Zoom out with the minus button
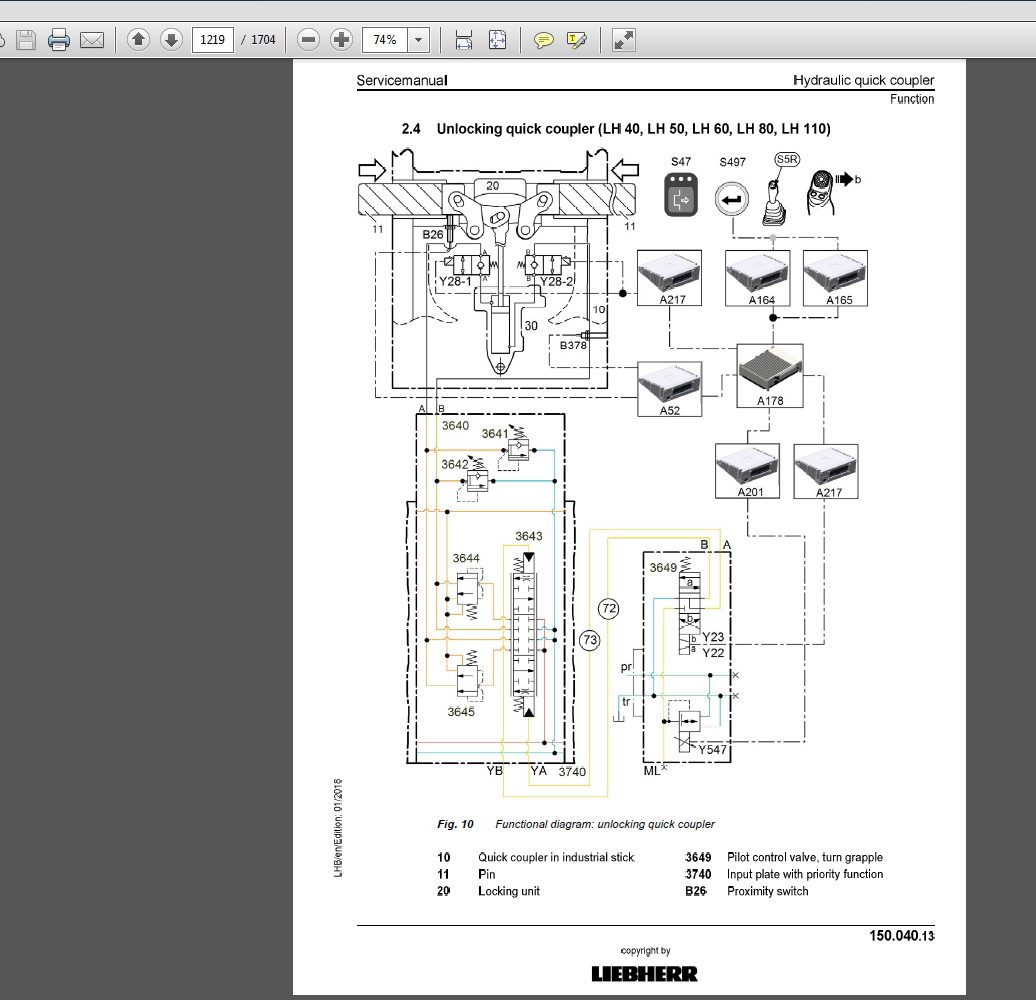1036x1000 pixels. click(308, 40)
